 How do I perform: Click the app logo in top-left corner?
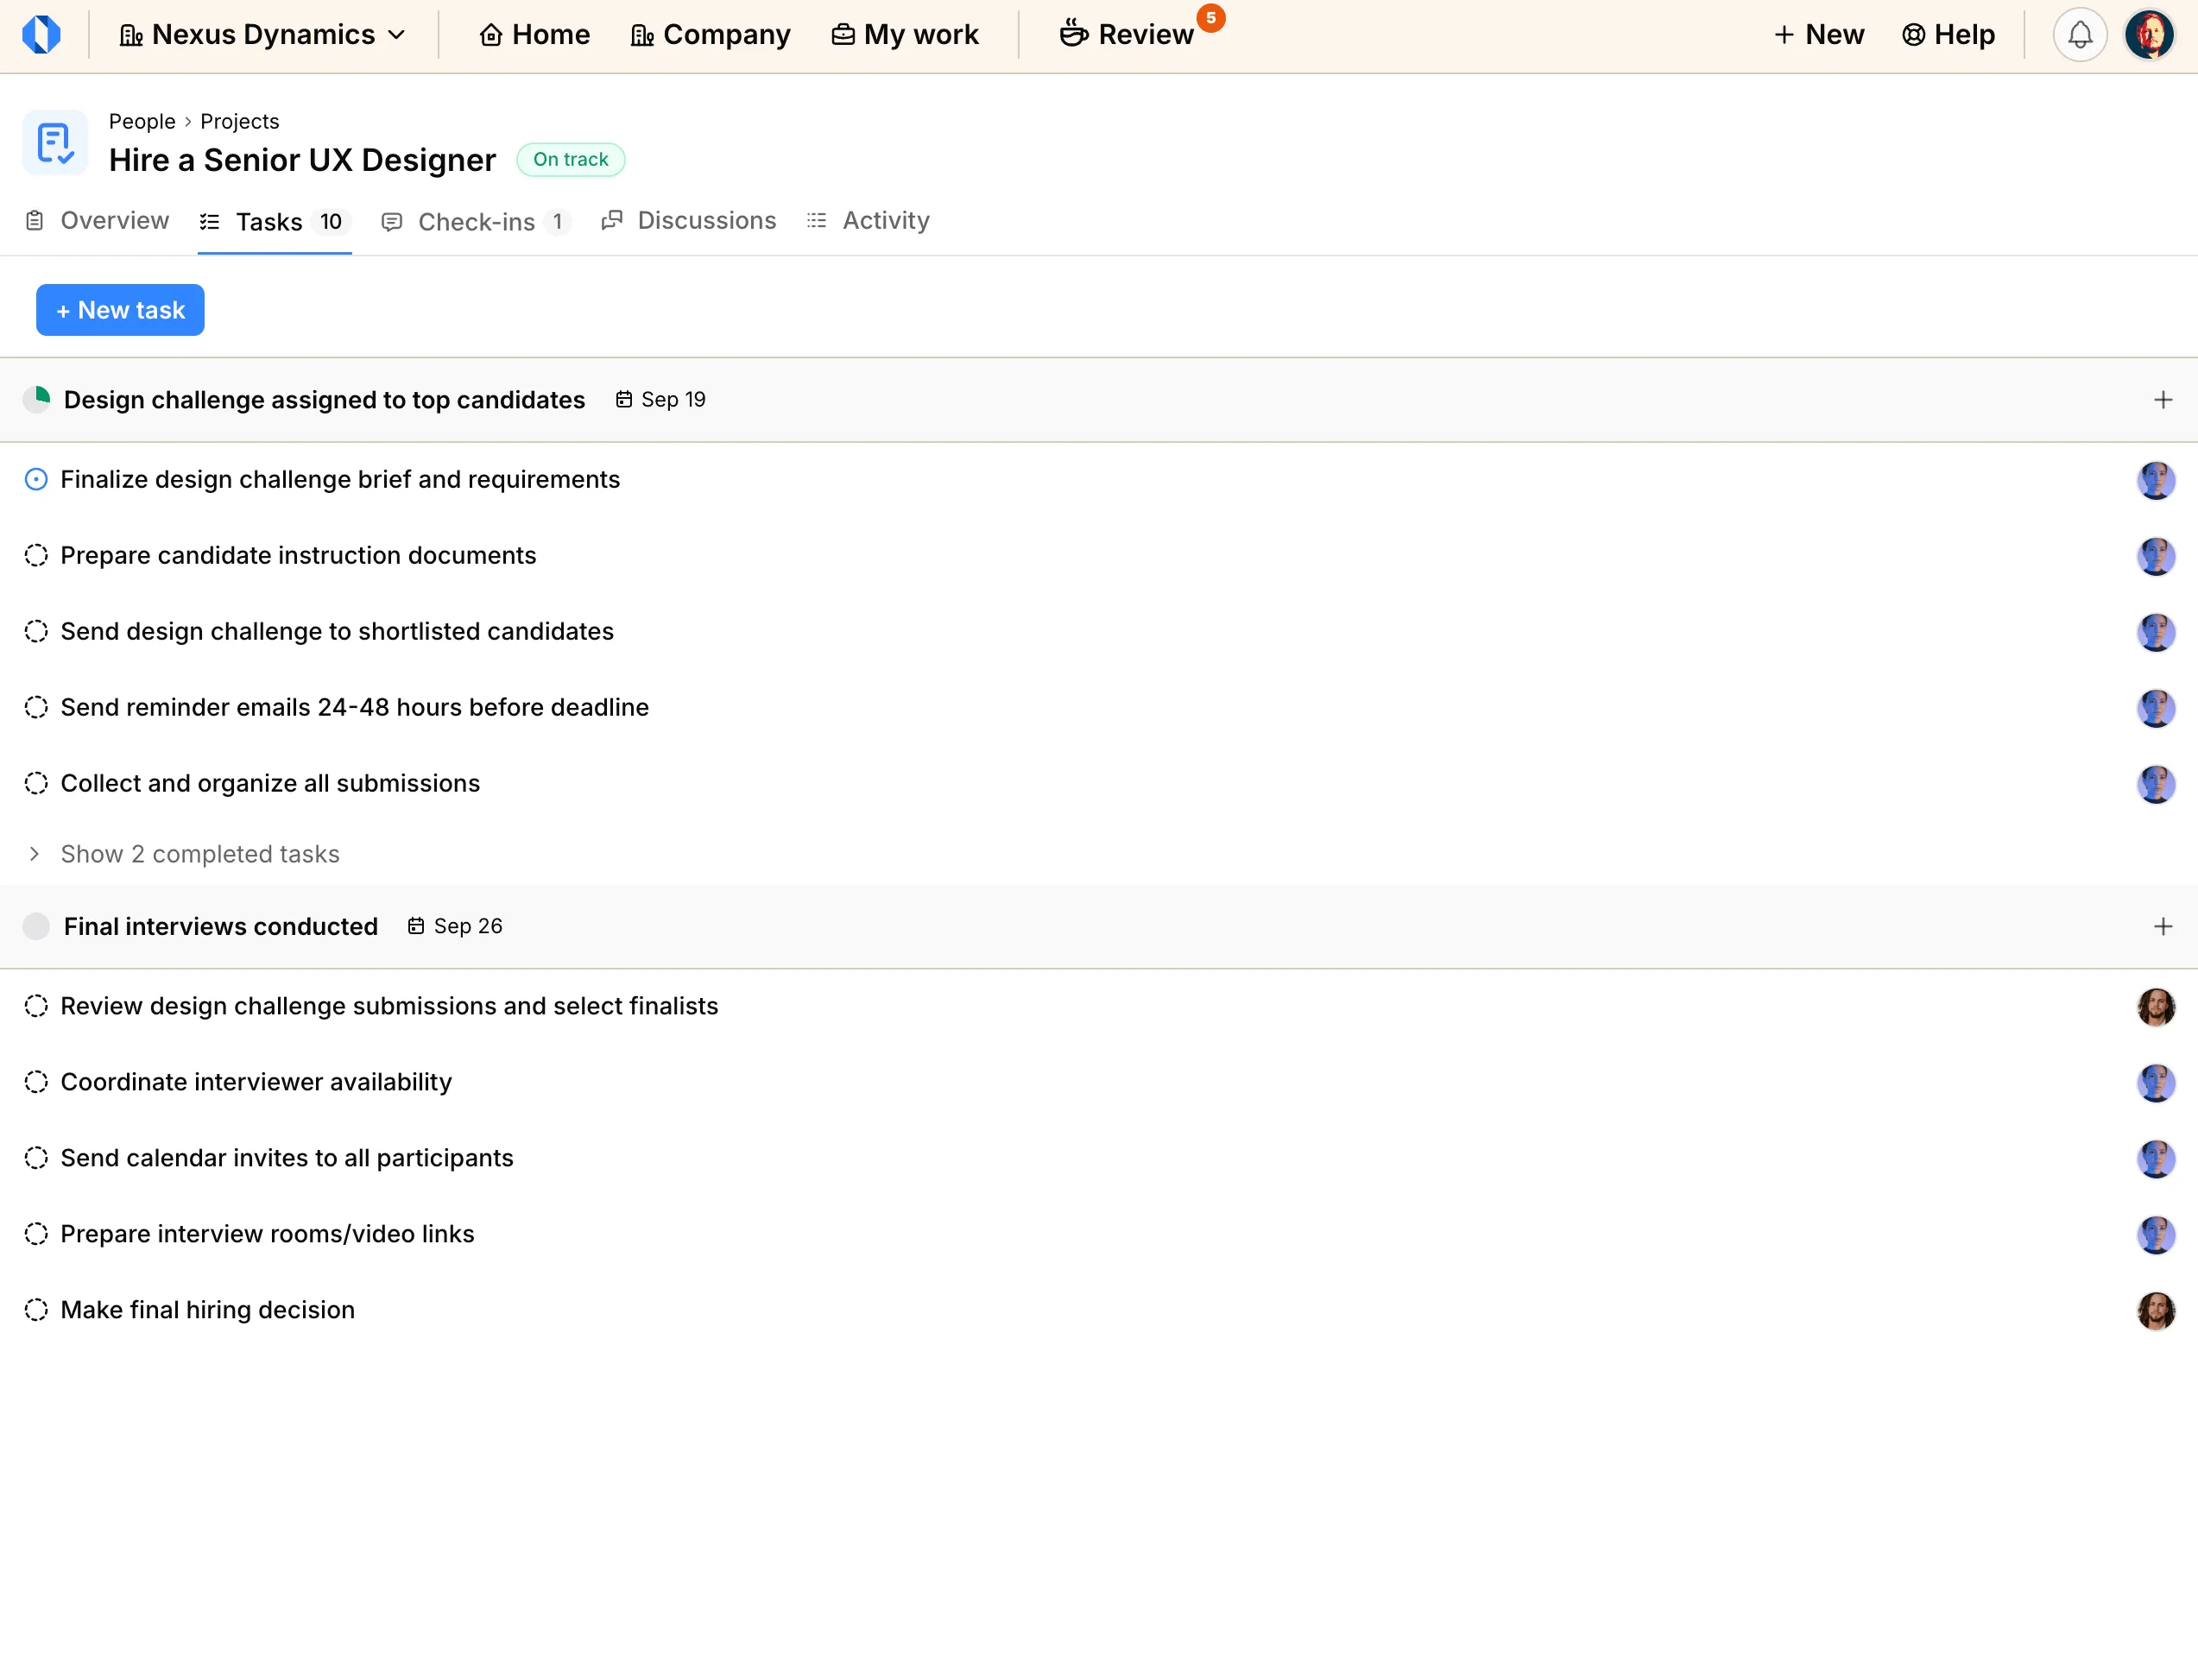click(42, 34)
